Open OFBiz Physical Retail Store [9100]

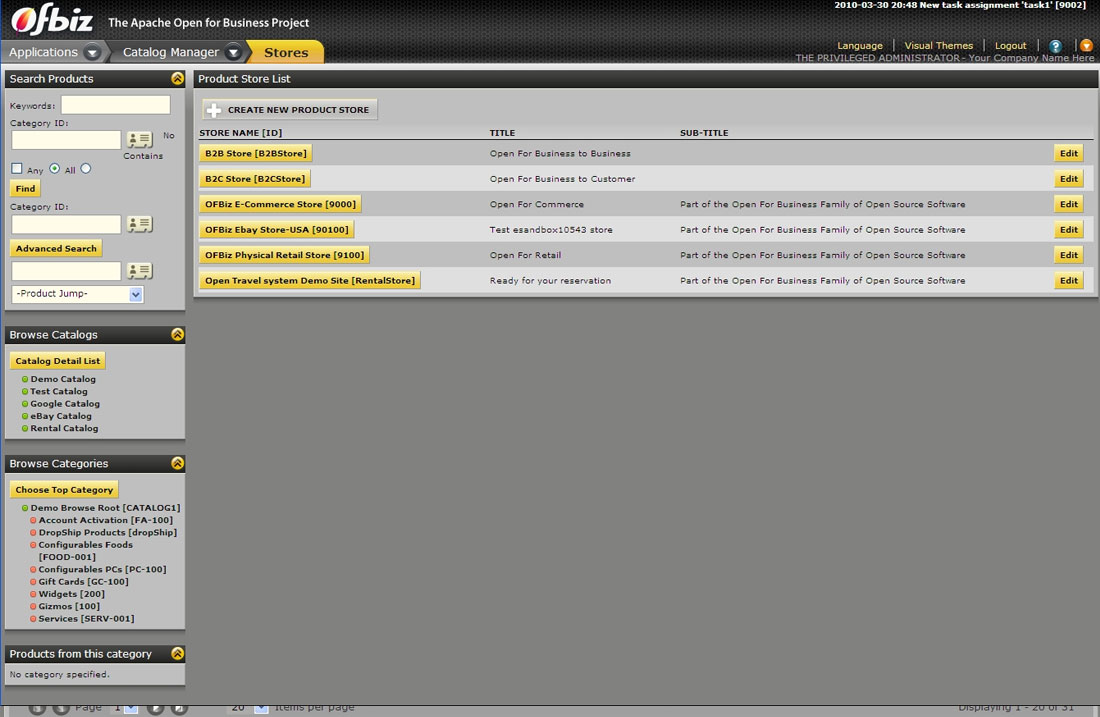click(x=284, y=255)
